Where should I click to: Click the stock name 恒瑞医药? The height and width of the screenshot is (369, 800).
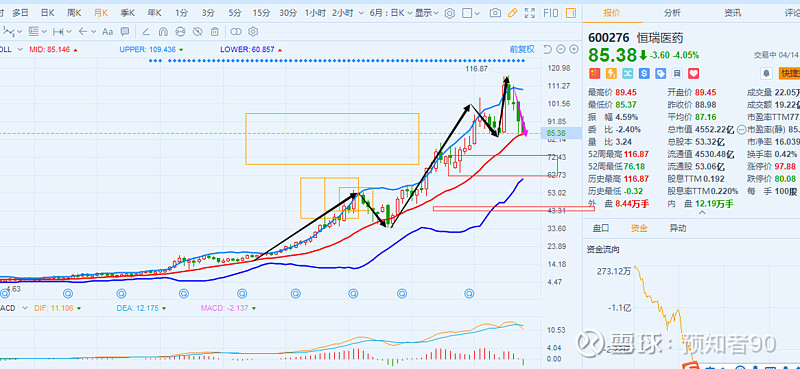pos(660,38)
